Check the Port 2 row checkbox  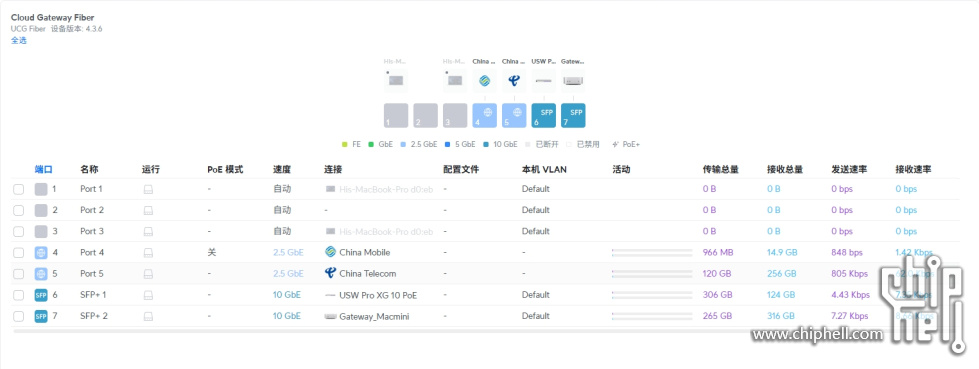19,210
